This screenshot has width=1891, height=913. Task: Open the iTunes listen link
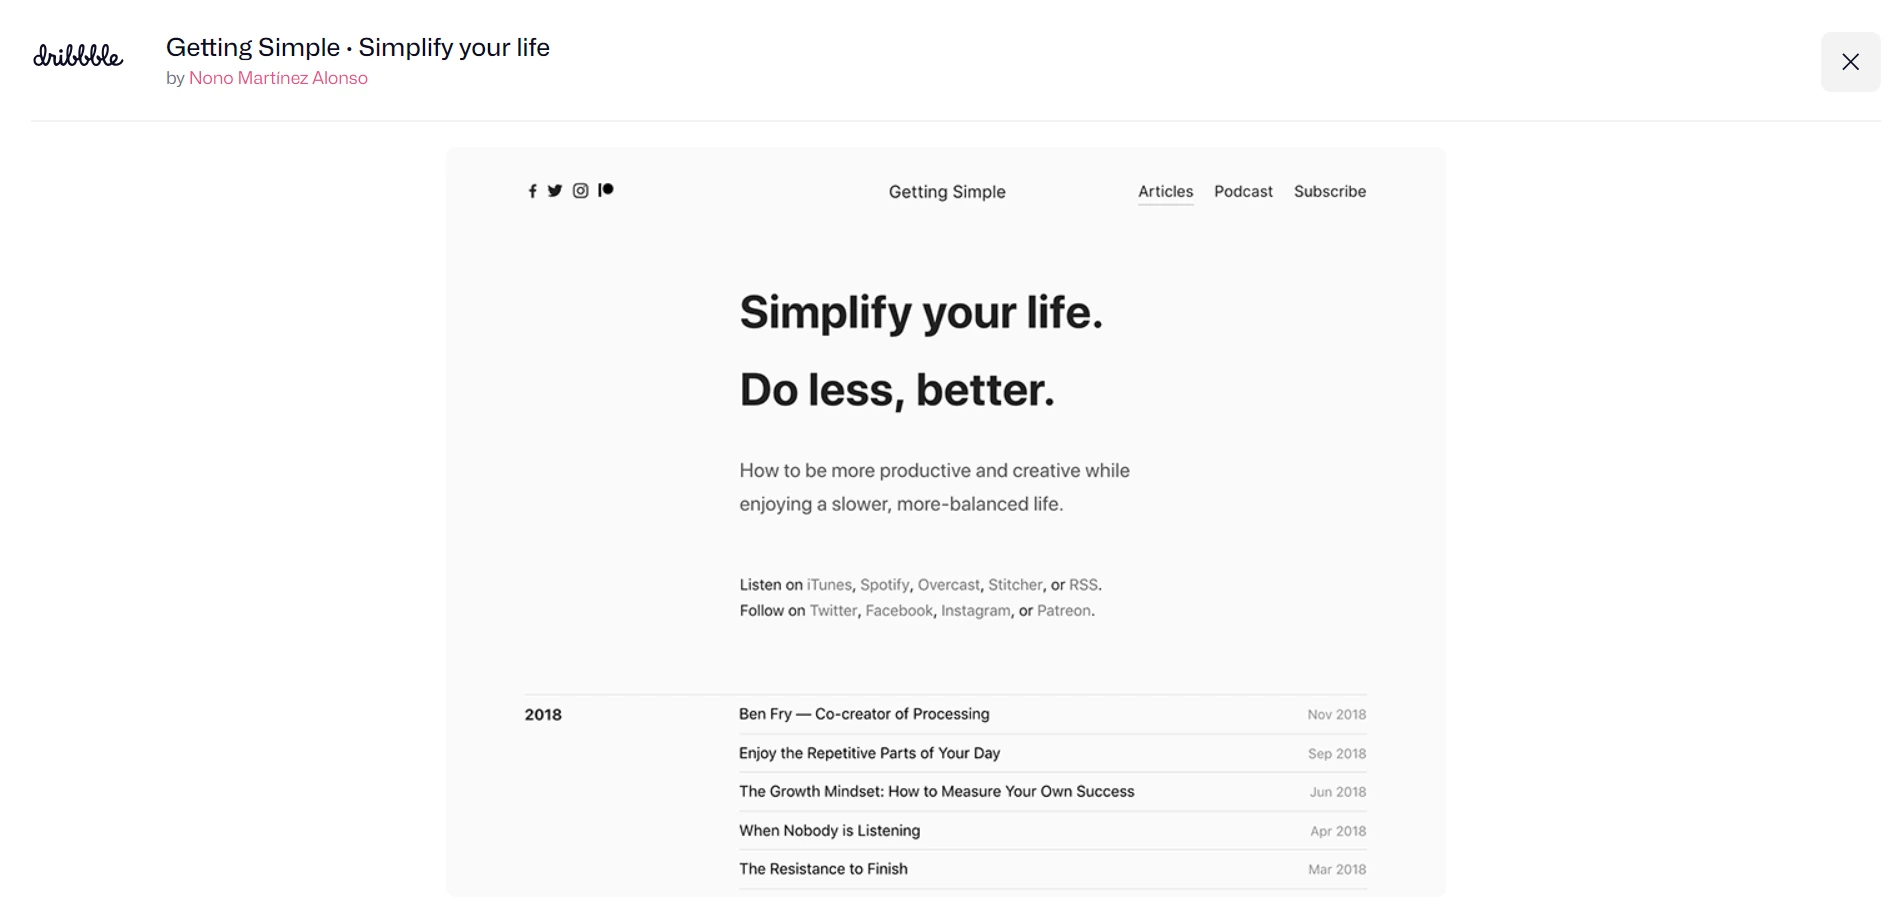point(829,585)
